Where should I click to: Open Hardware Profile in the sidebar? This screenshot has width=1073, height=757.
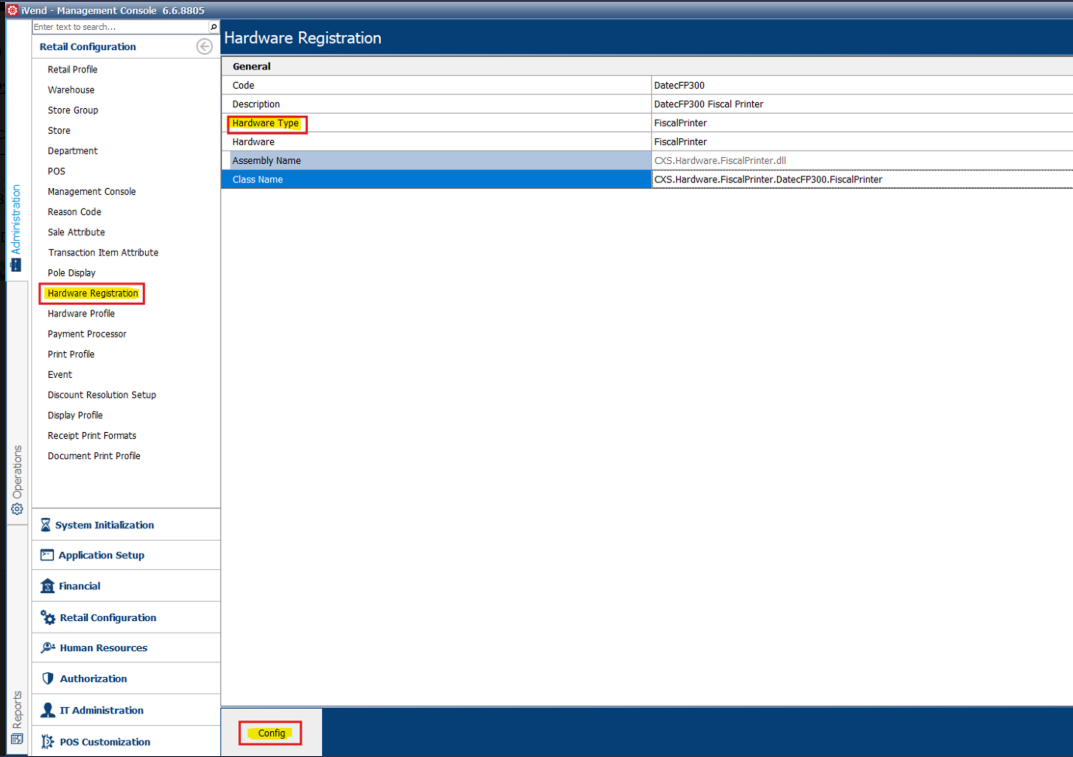coord(81,314)
